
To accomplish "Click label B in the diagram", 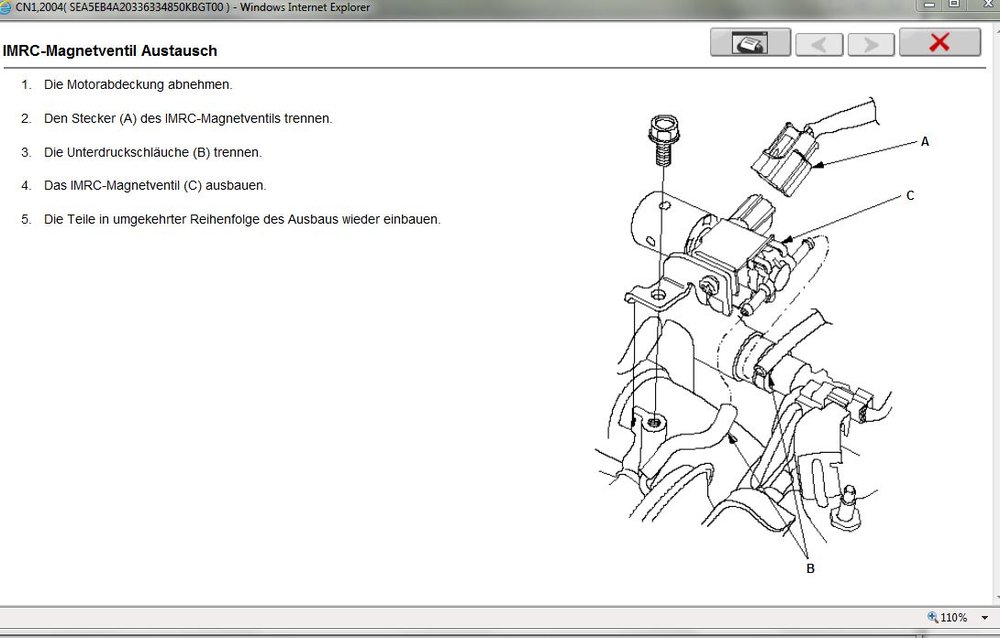I will tap(810, 568).
